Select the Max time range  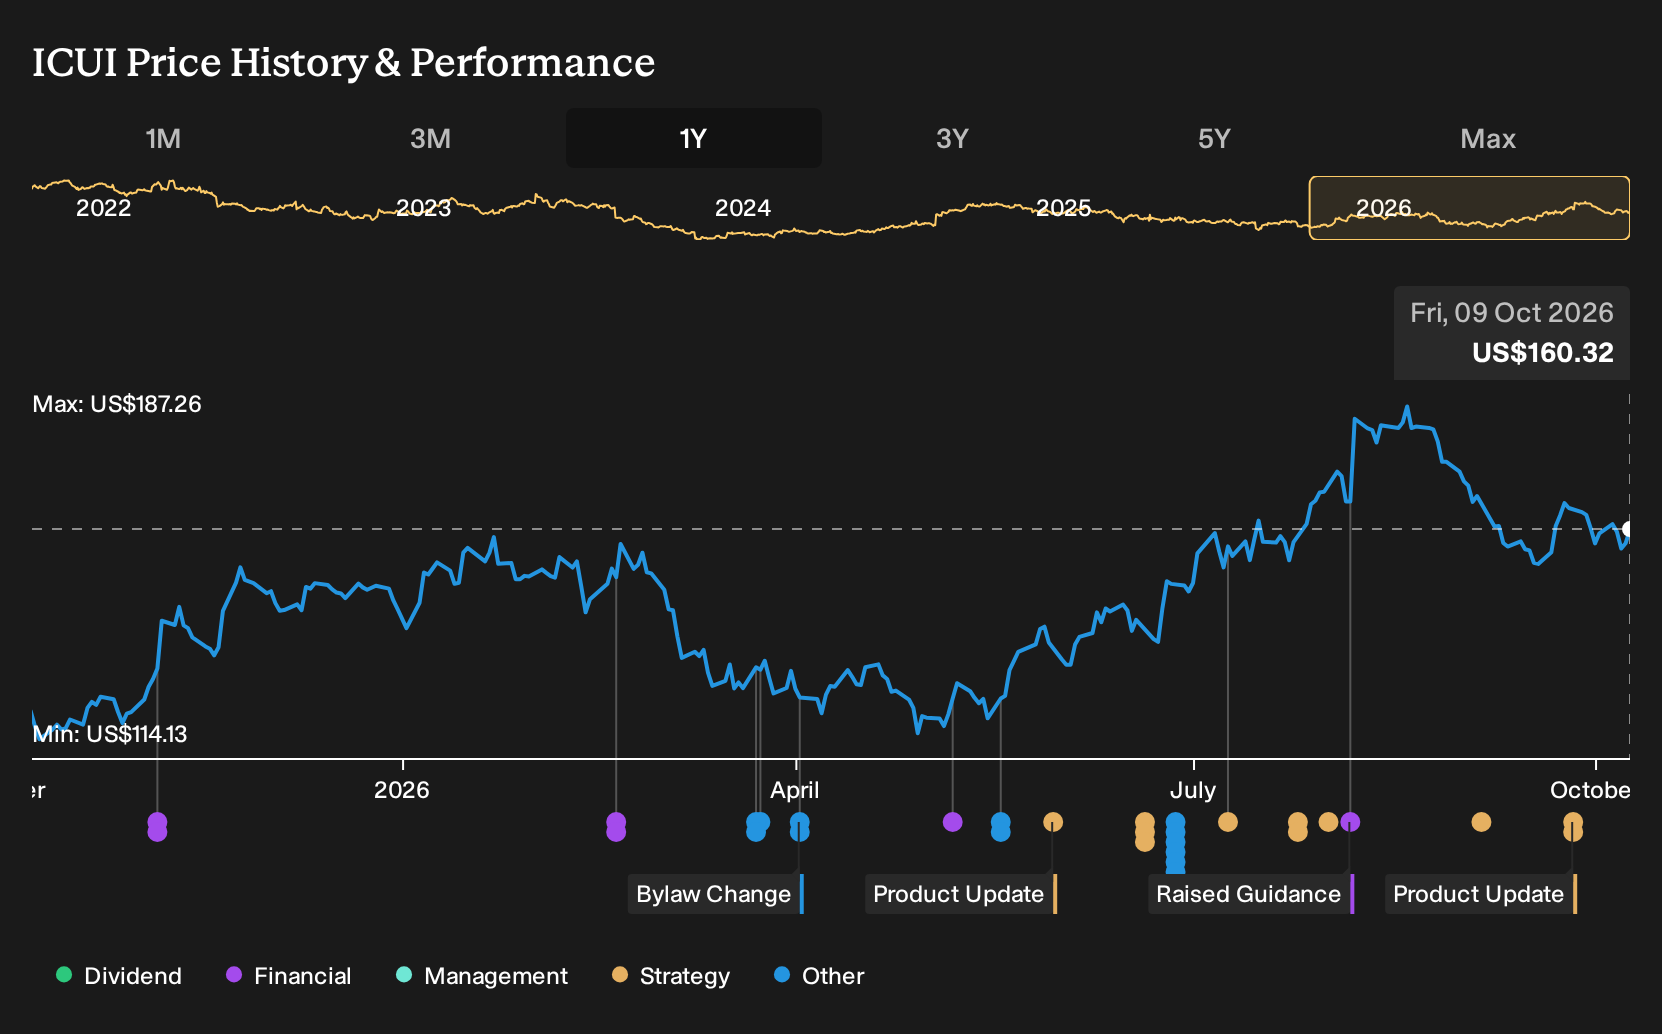[x=1488, y=138]
